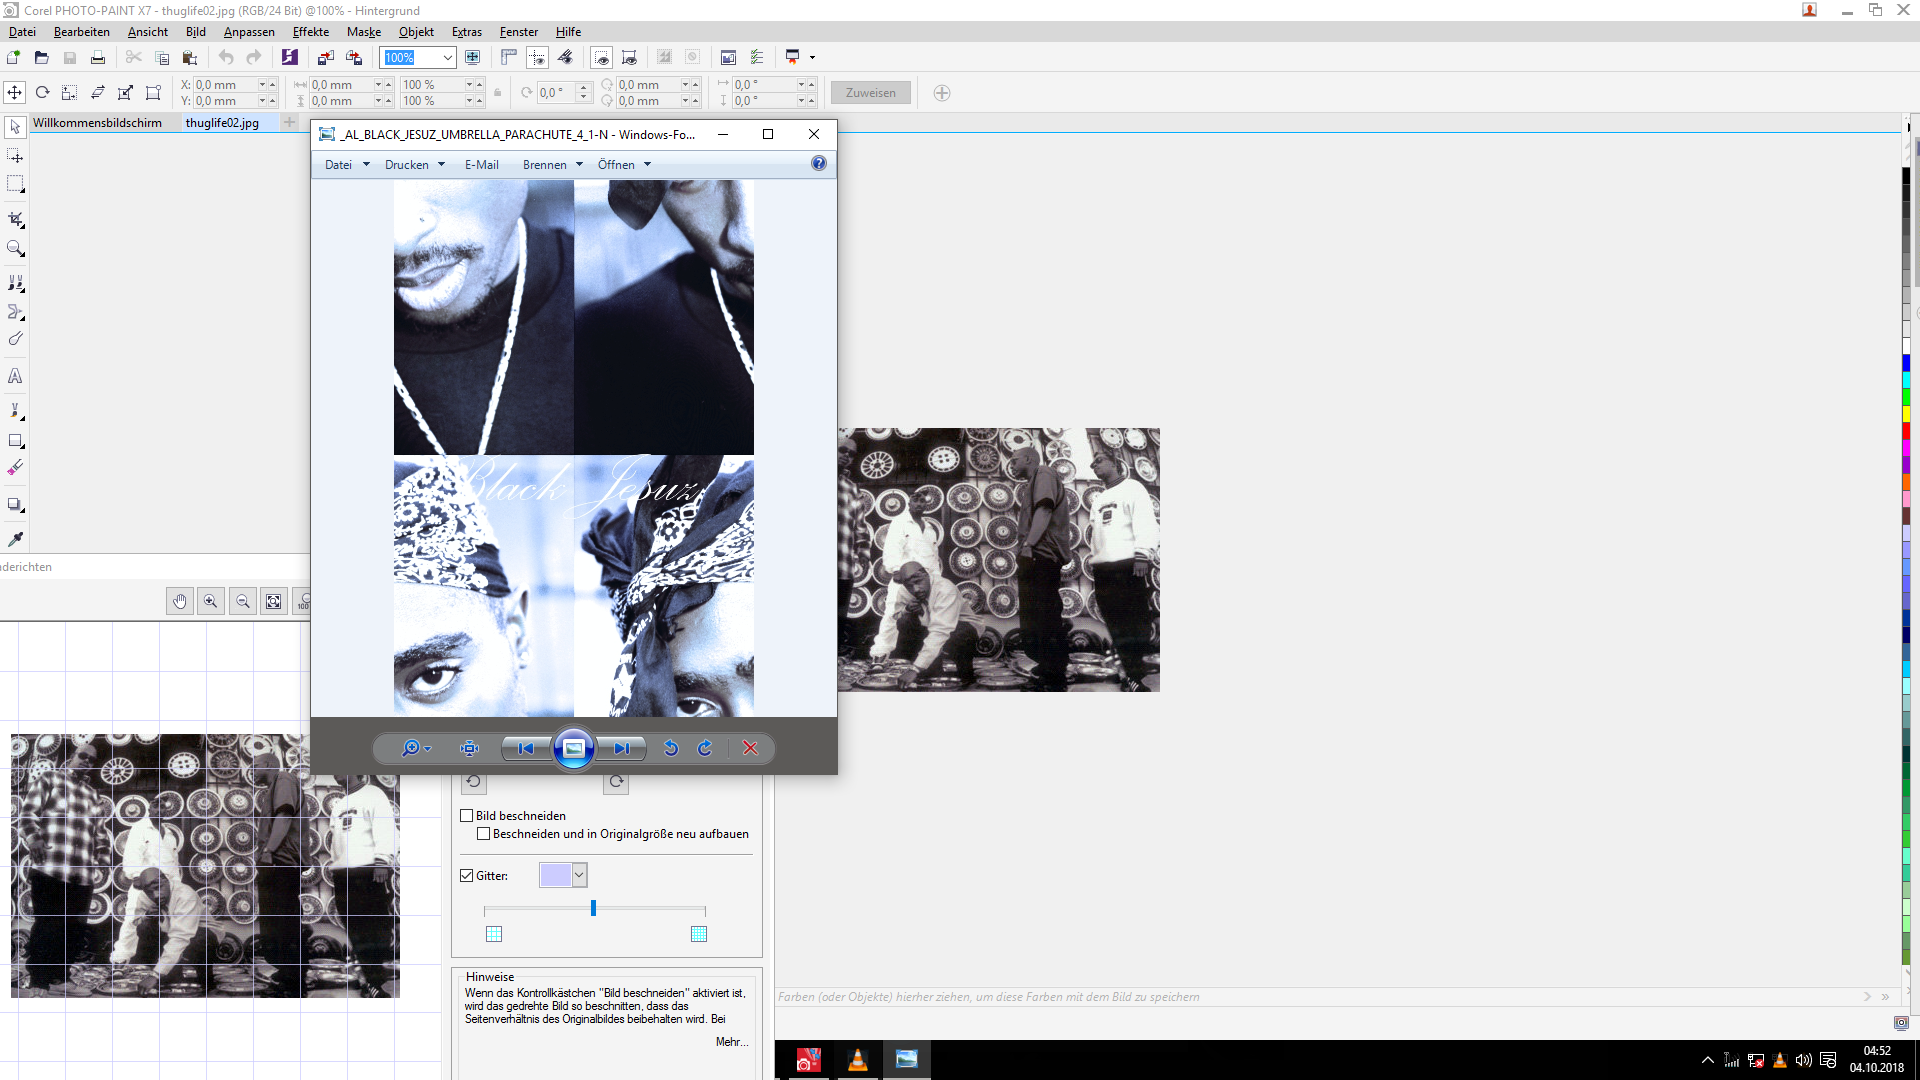The width and height of the screenshot is (1920, 1080).
Task: Open VLC from the Windows taskbar
Action: click(x=857, y=1060)
